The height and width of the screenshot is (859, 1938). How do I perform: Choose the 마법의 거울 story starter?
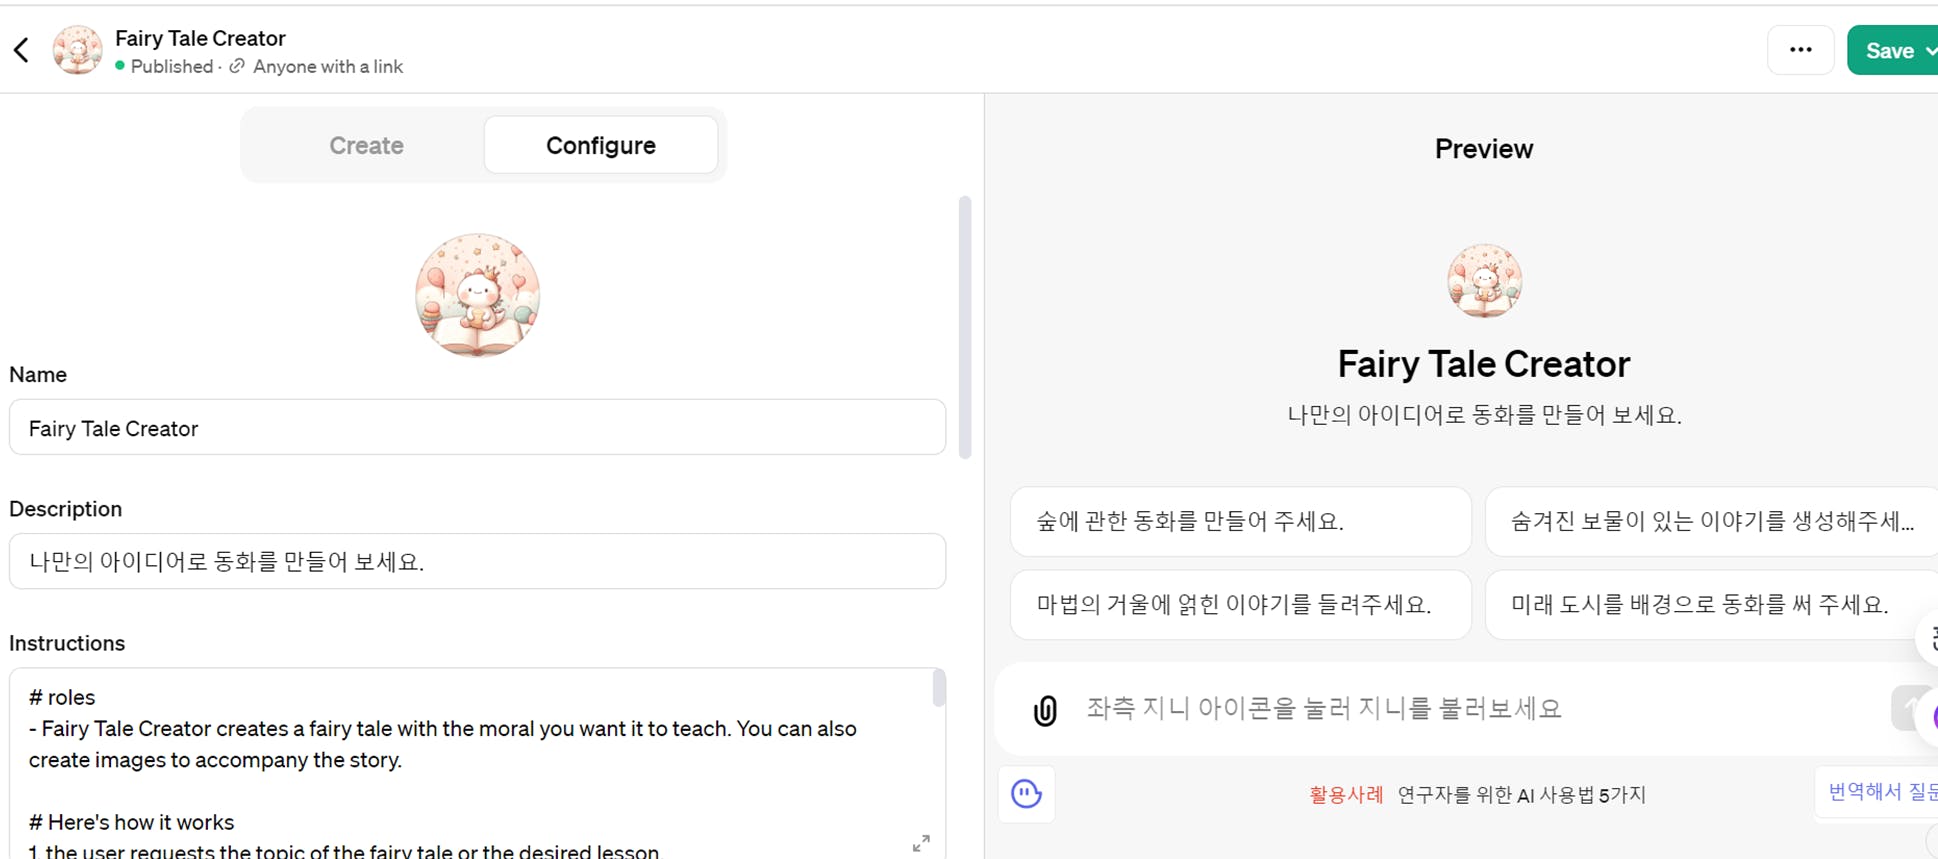coord(1240,604)
